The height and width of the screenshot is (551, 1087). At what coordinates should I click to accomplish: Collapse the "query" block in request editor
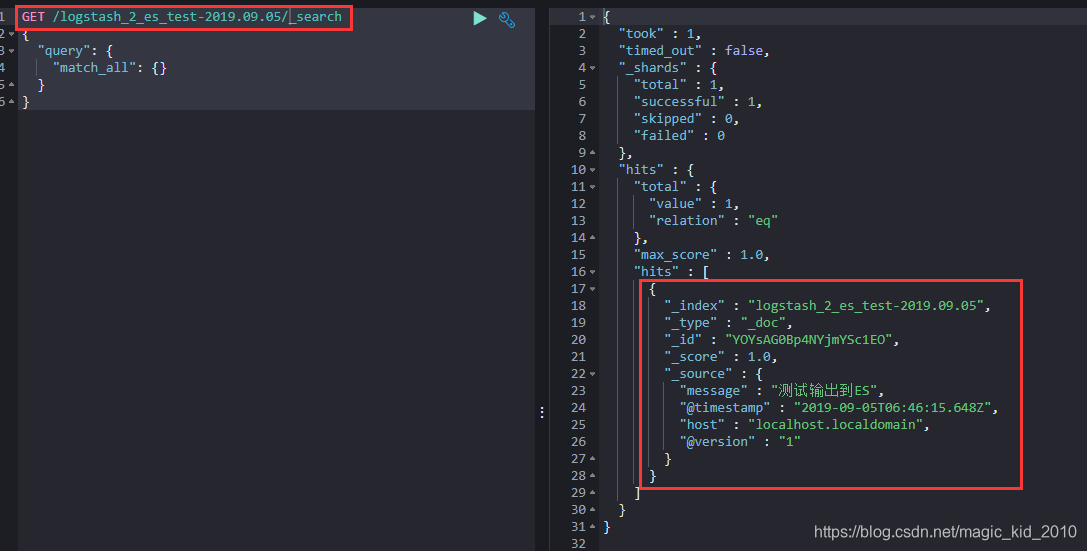tap(12, 51)
